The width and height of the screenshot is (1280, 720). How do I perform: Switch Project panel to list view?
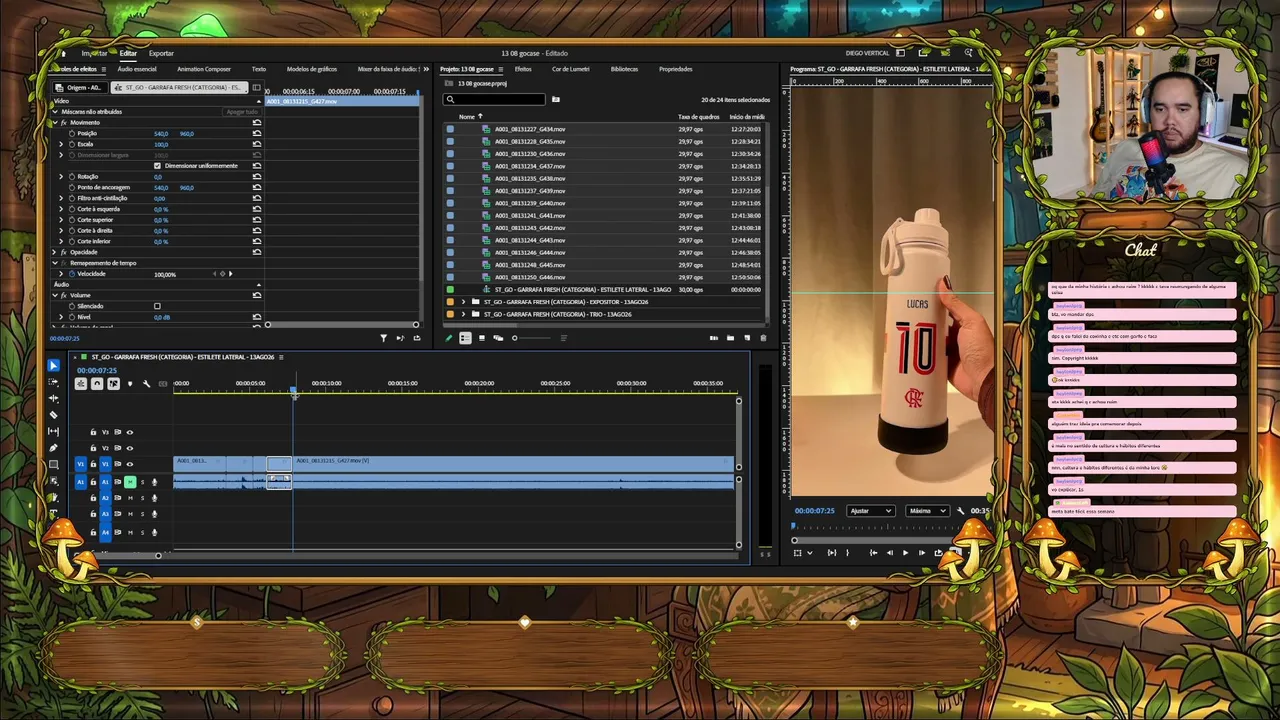pos(465,338)
